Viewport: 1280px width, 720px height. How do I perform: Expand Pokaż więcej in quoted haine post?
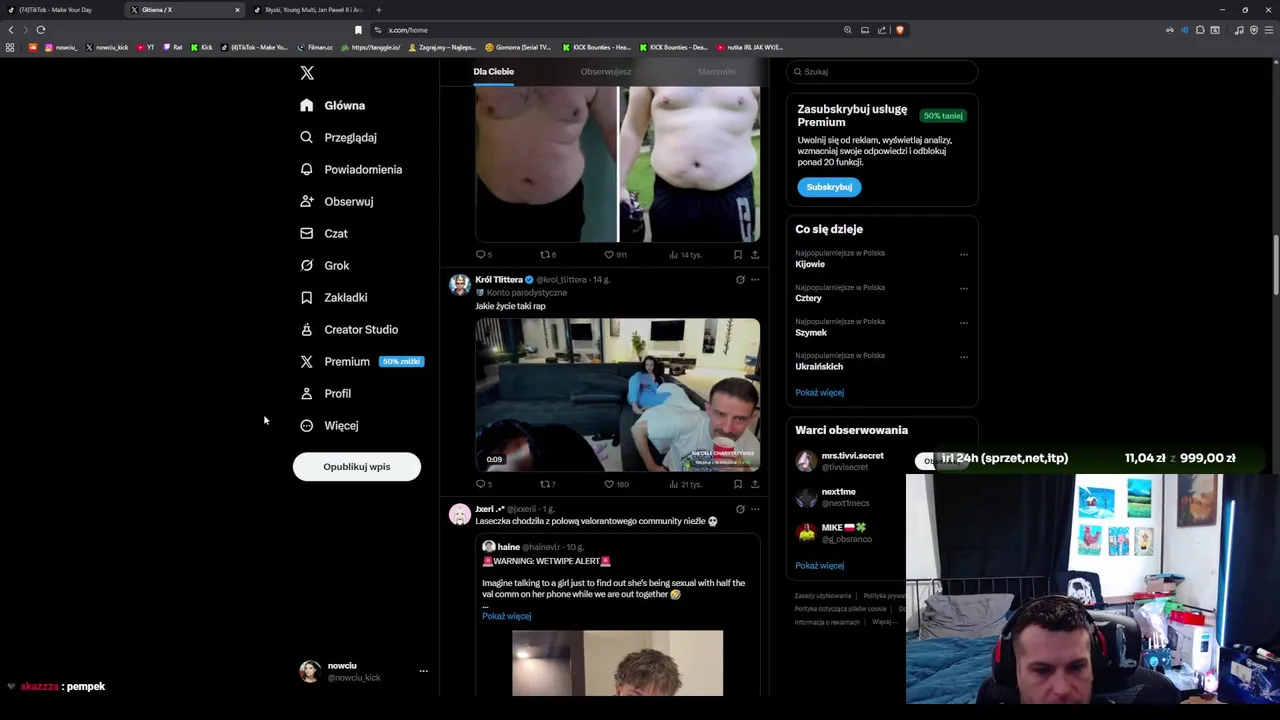(x=506, y=616)
